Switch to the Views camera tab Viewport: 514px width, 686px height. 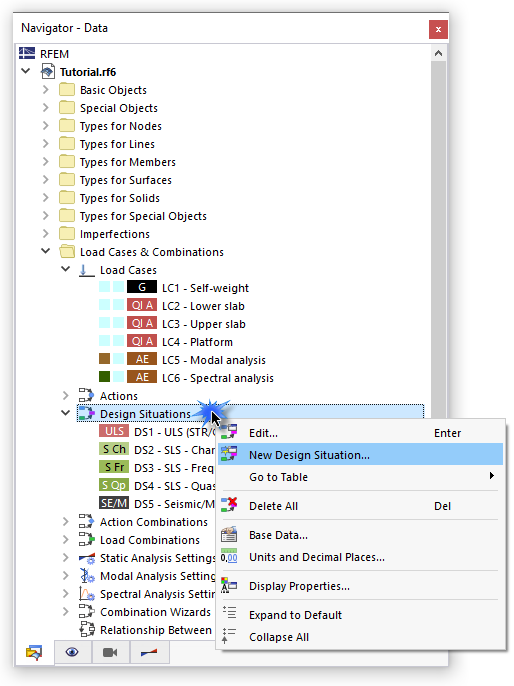(x=110, y=652)
